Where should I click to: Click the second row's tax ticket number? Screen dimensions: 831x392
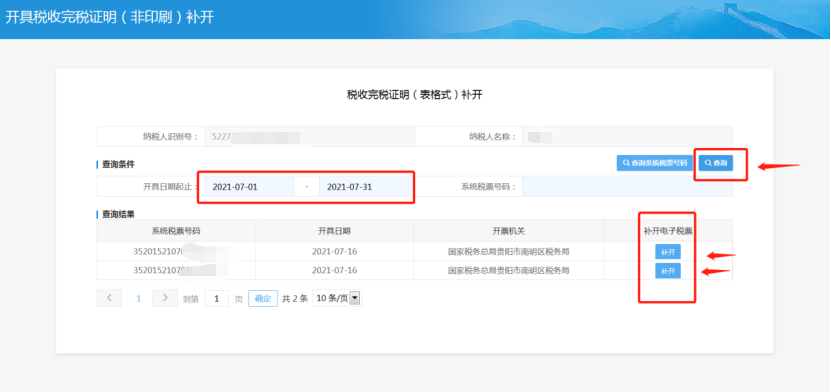tap(176, 270)
